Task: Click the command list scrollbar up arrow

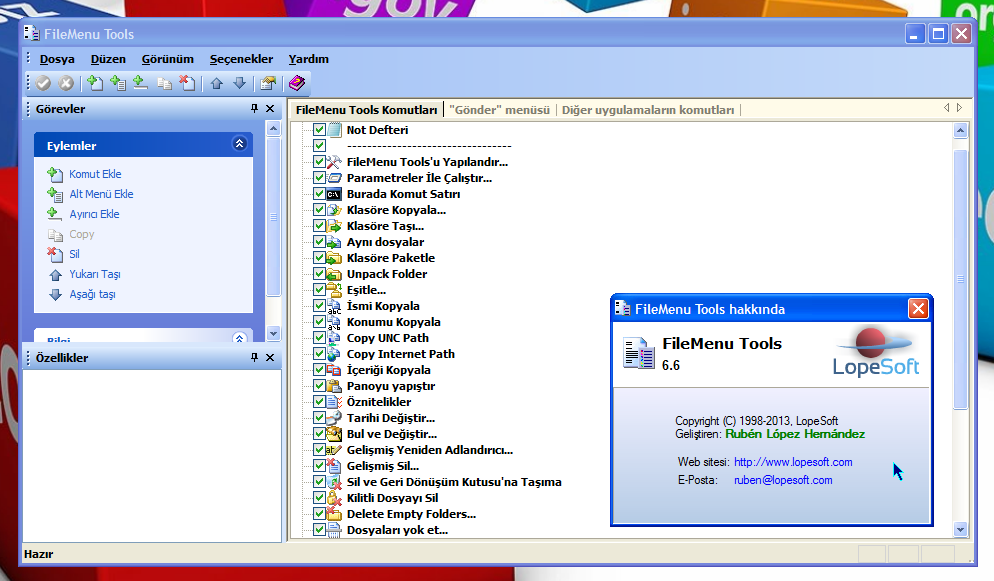Action: pyautogui.click(x=960, y=131)
